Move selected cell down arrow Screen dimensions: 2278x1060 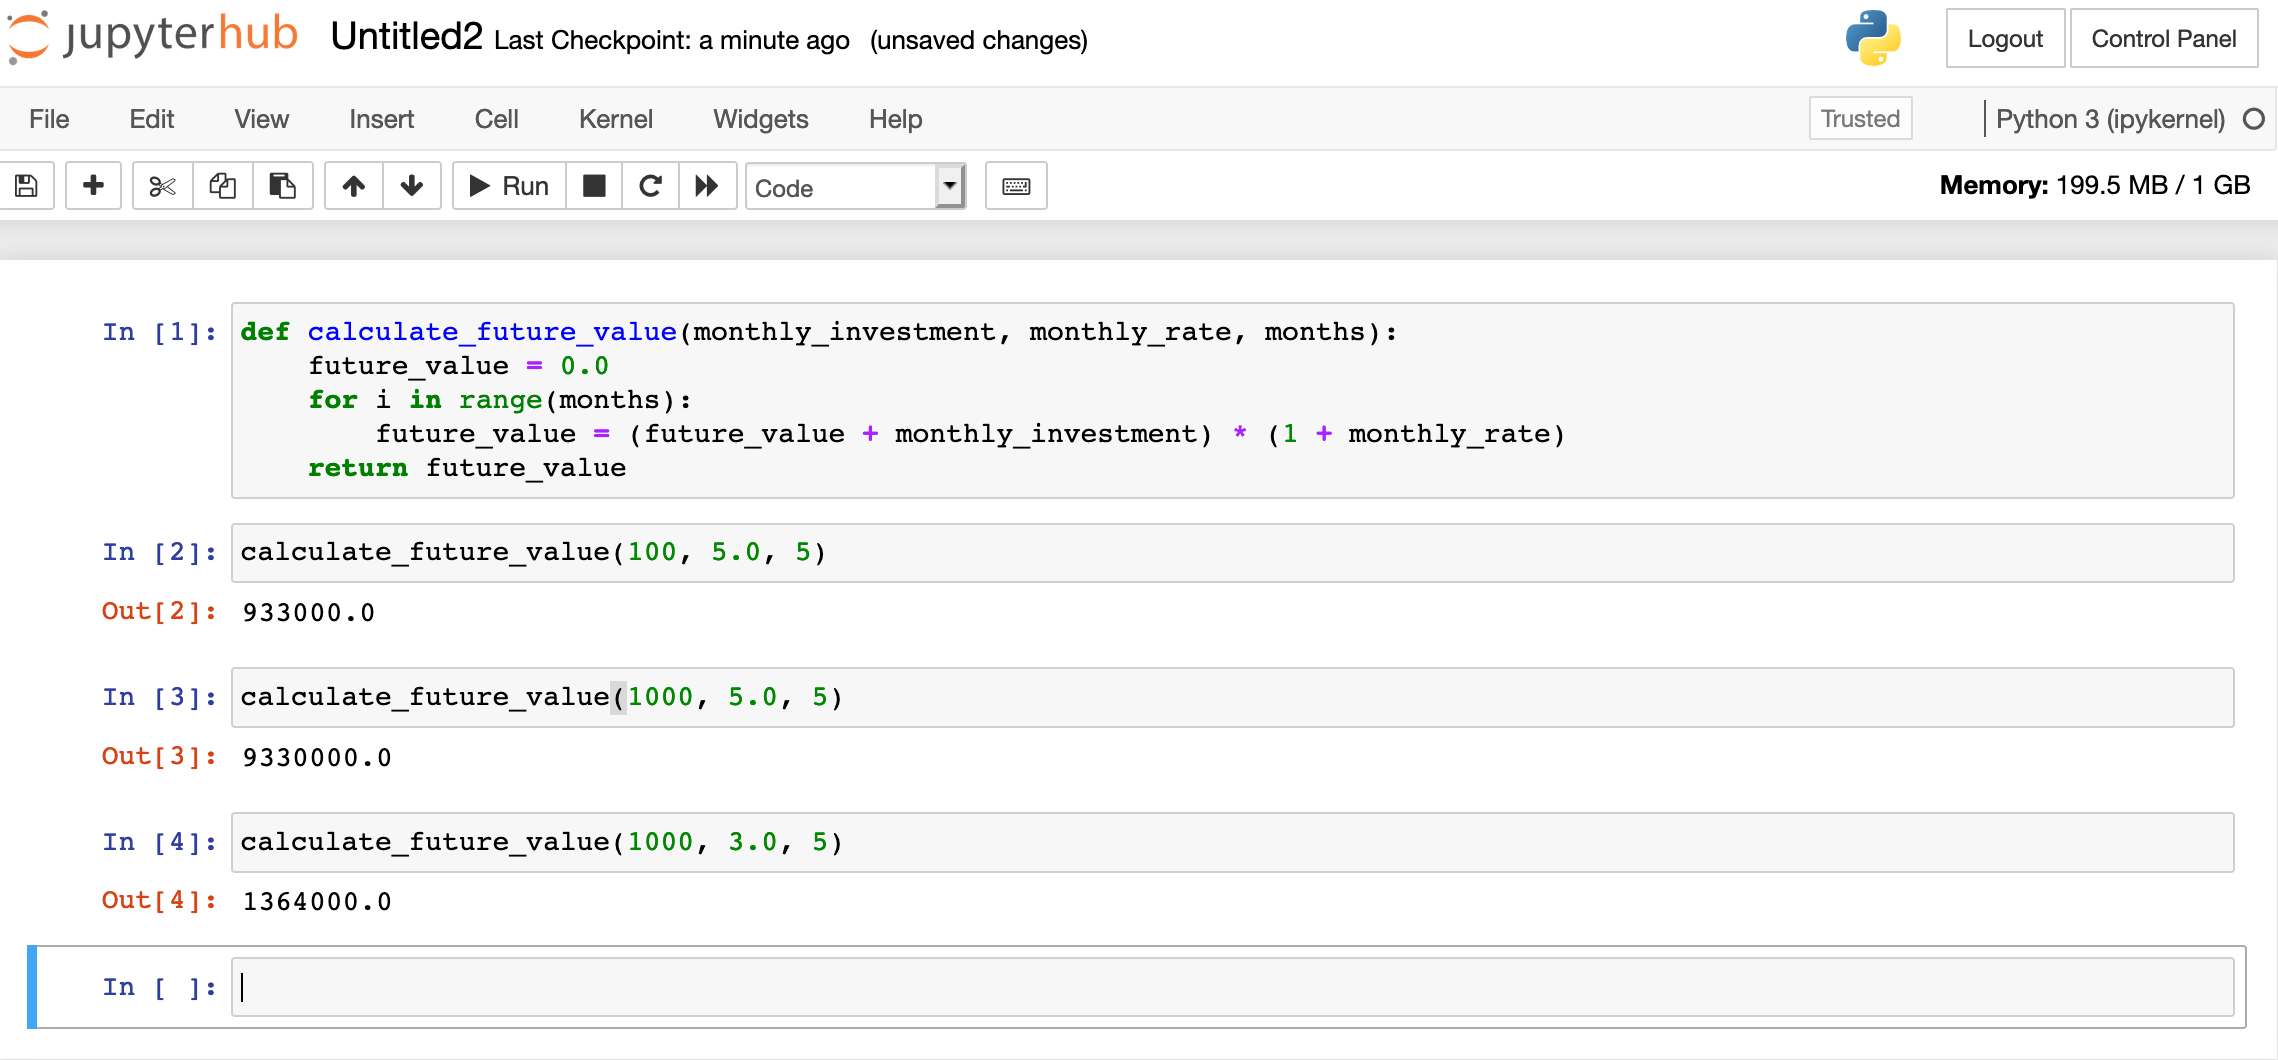pyautogui.click(x=412, y=186)
